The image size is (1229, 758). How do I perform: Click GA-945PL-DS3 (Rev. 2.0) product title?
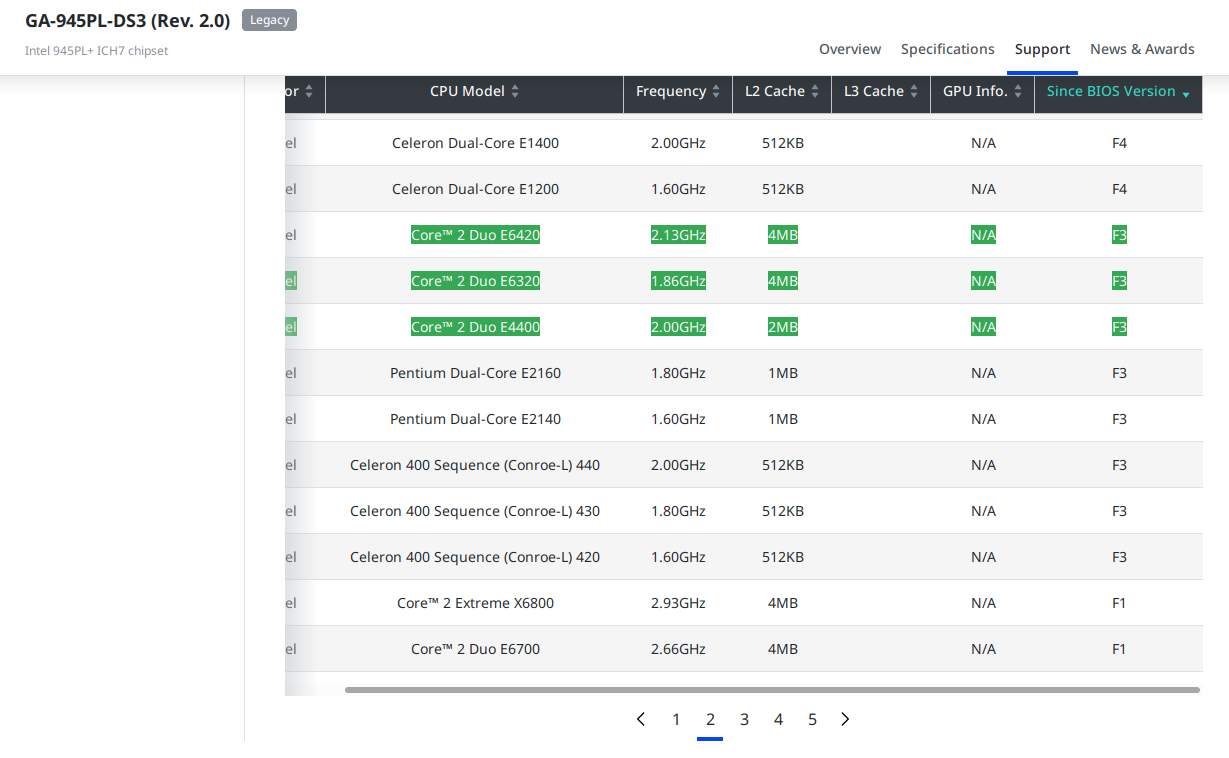(x=128, y=20)
